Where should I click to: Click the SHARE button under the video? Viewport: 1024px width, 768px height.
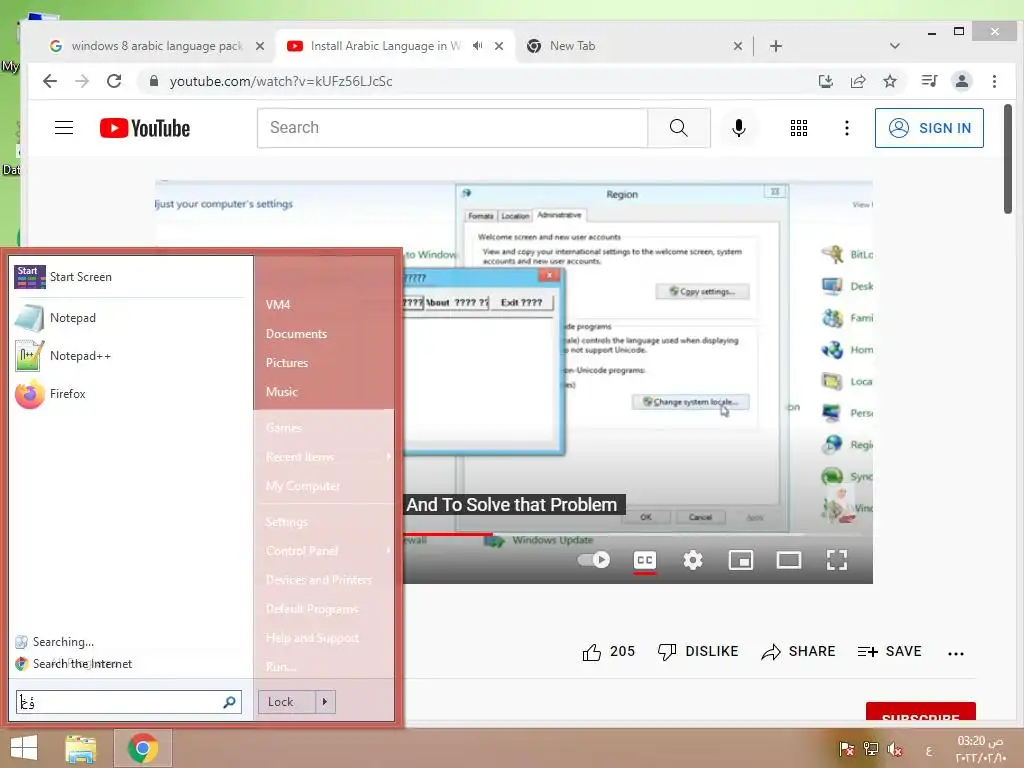(798, 652)
